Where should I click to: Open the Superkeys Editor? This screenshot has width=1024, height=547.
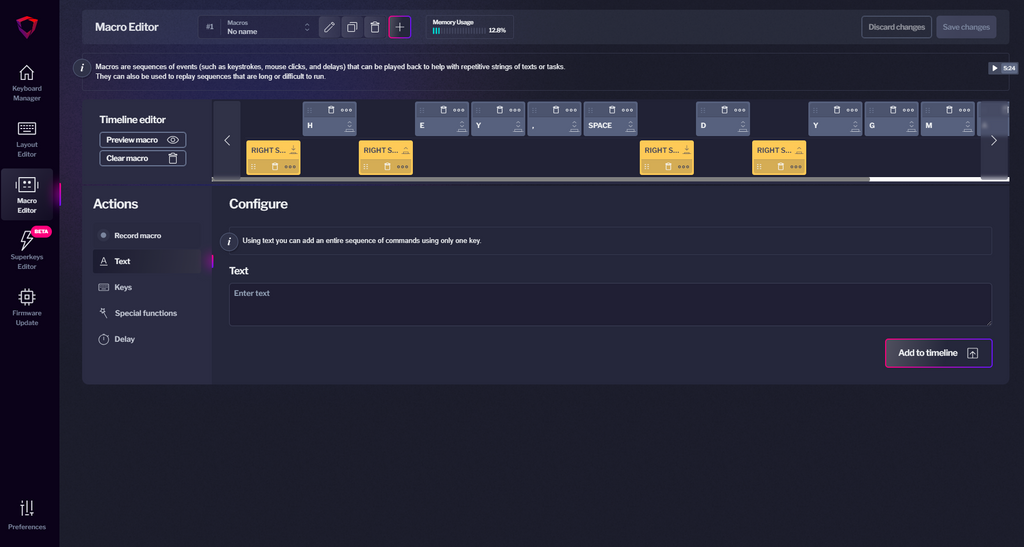tap(27, 250)
